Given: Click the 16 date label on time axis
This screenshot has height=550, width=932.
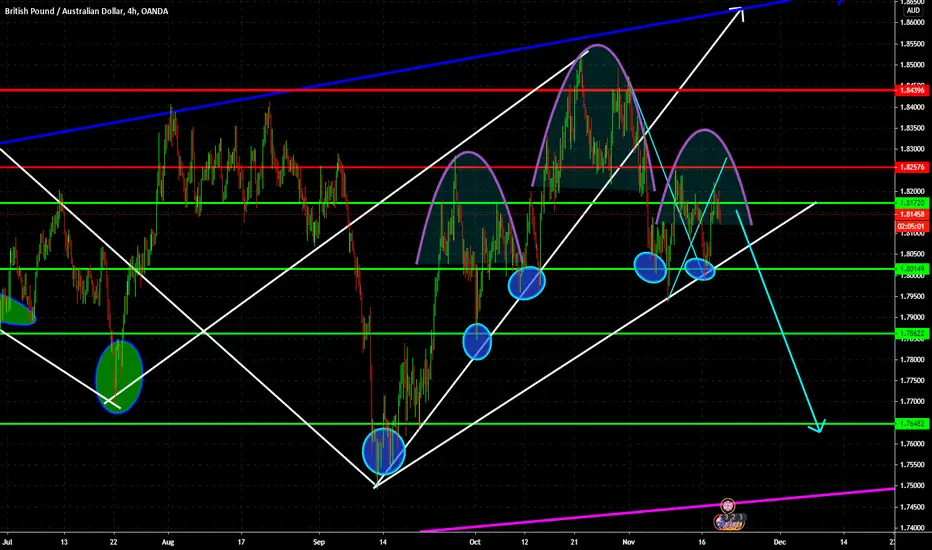Looking at the screenshot, I should pos(702,542).
